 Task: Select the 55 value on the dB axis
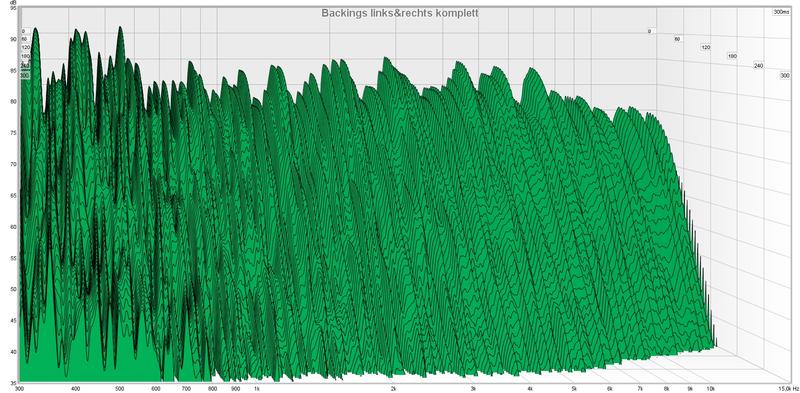(14, 258)
